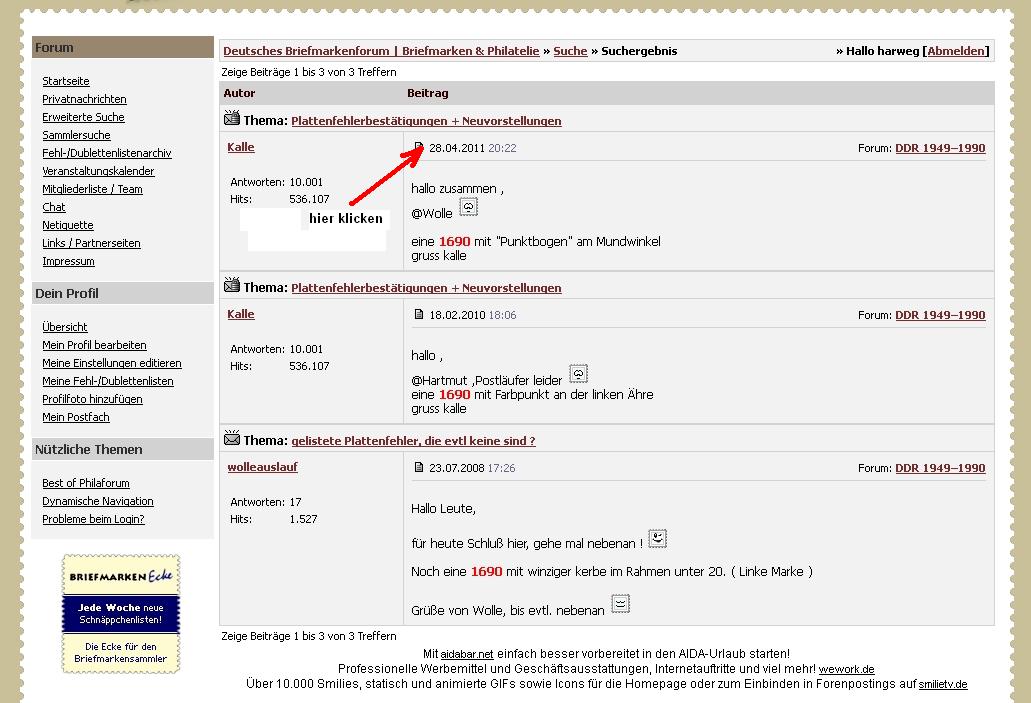
Task: Open the Startseite link in sidebar
Action: click(x=66, y=81)
